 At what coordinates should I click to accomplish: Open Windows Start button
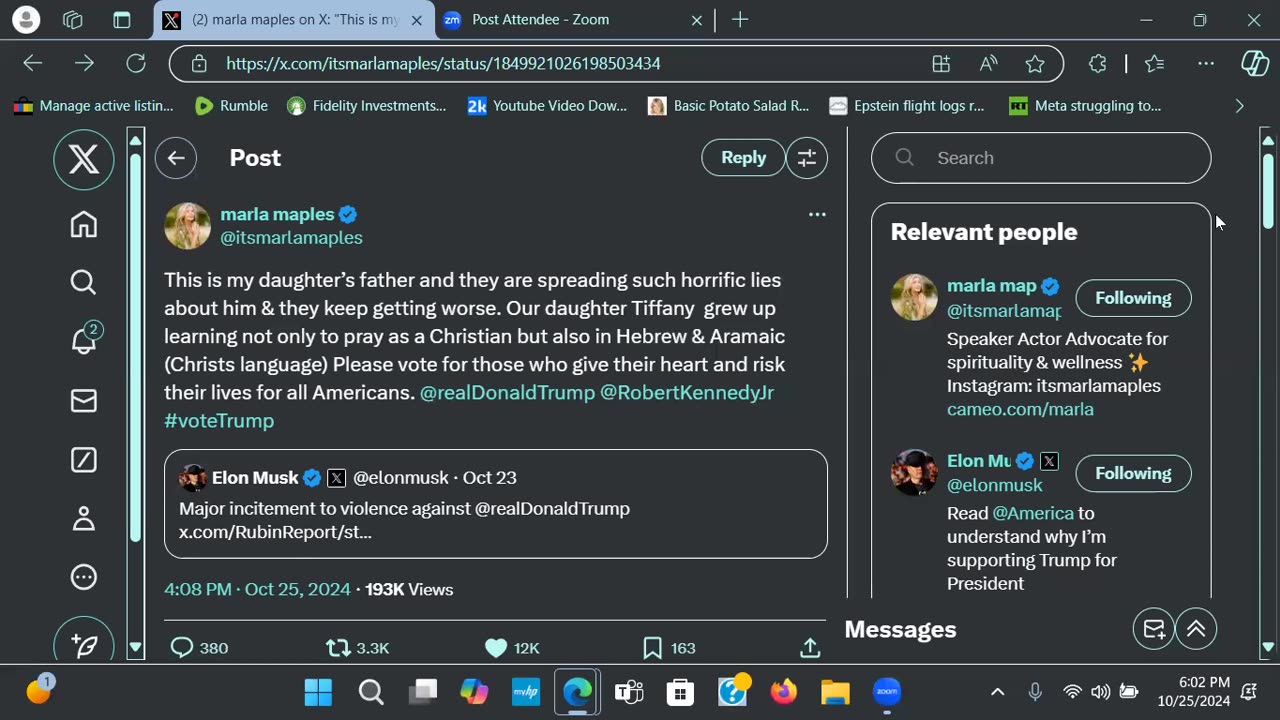(318, 692)
